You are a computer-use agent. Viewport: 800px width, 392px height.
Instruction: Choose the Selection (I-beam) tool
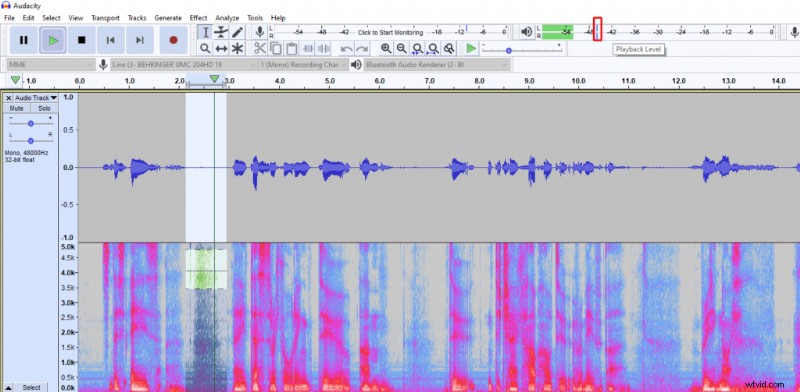(x=205, y=32)
